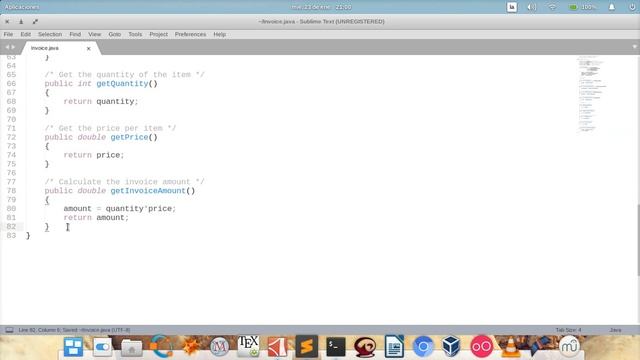The image size is (640, 360).
Task: Launch VLC media player from dock
Action: (510, 347)
